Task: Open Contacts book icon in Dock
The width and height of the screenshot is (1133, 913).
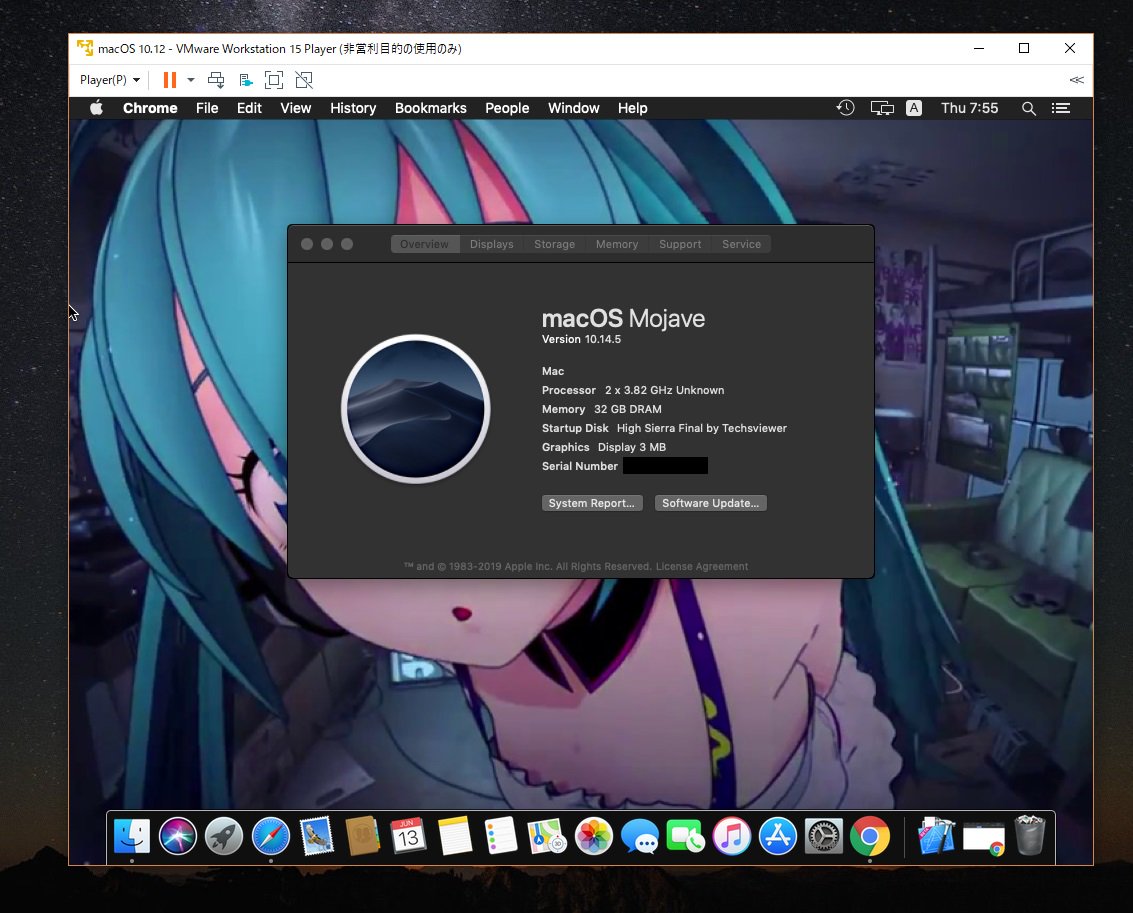Action: (x=363, y=836)
